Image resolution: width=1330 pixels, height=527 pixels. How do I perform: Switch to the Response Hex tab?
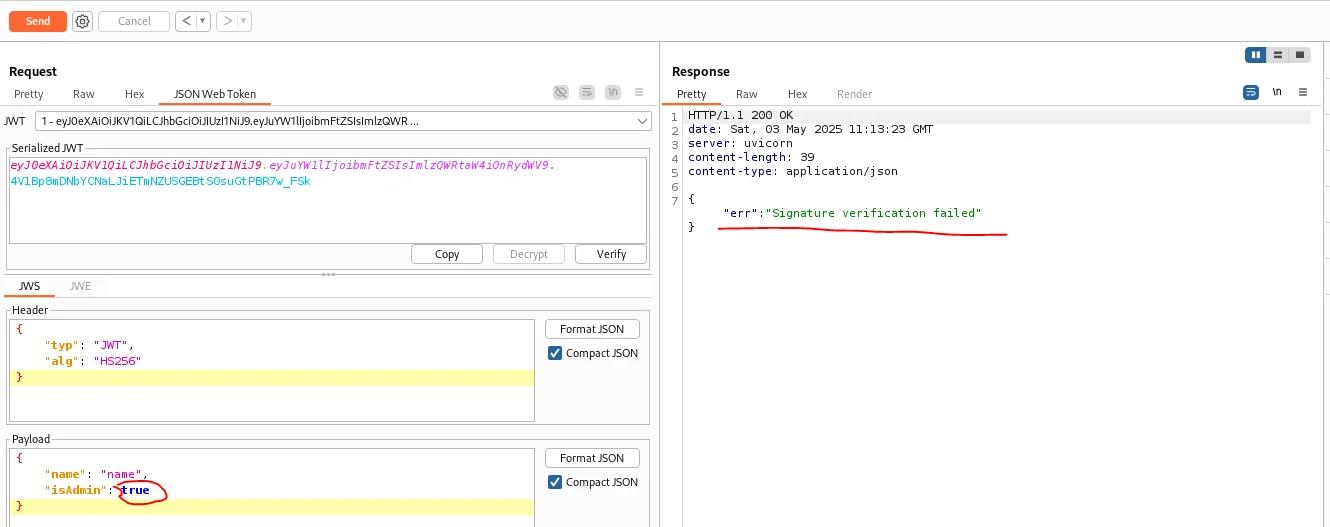[797, 94]
